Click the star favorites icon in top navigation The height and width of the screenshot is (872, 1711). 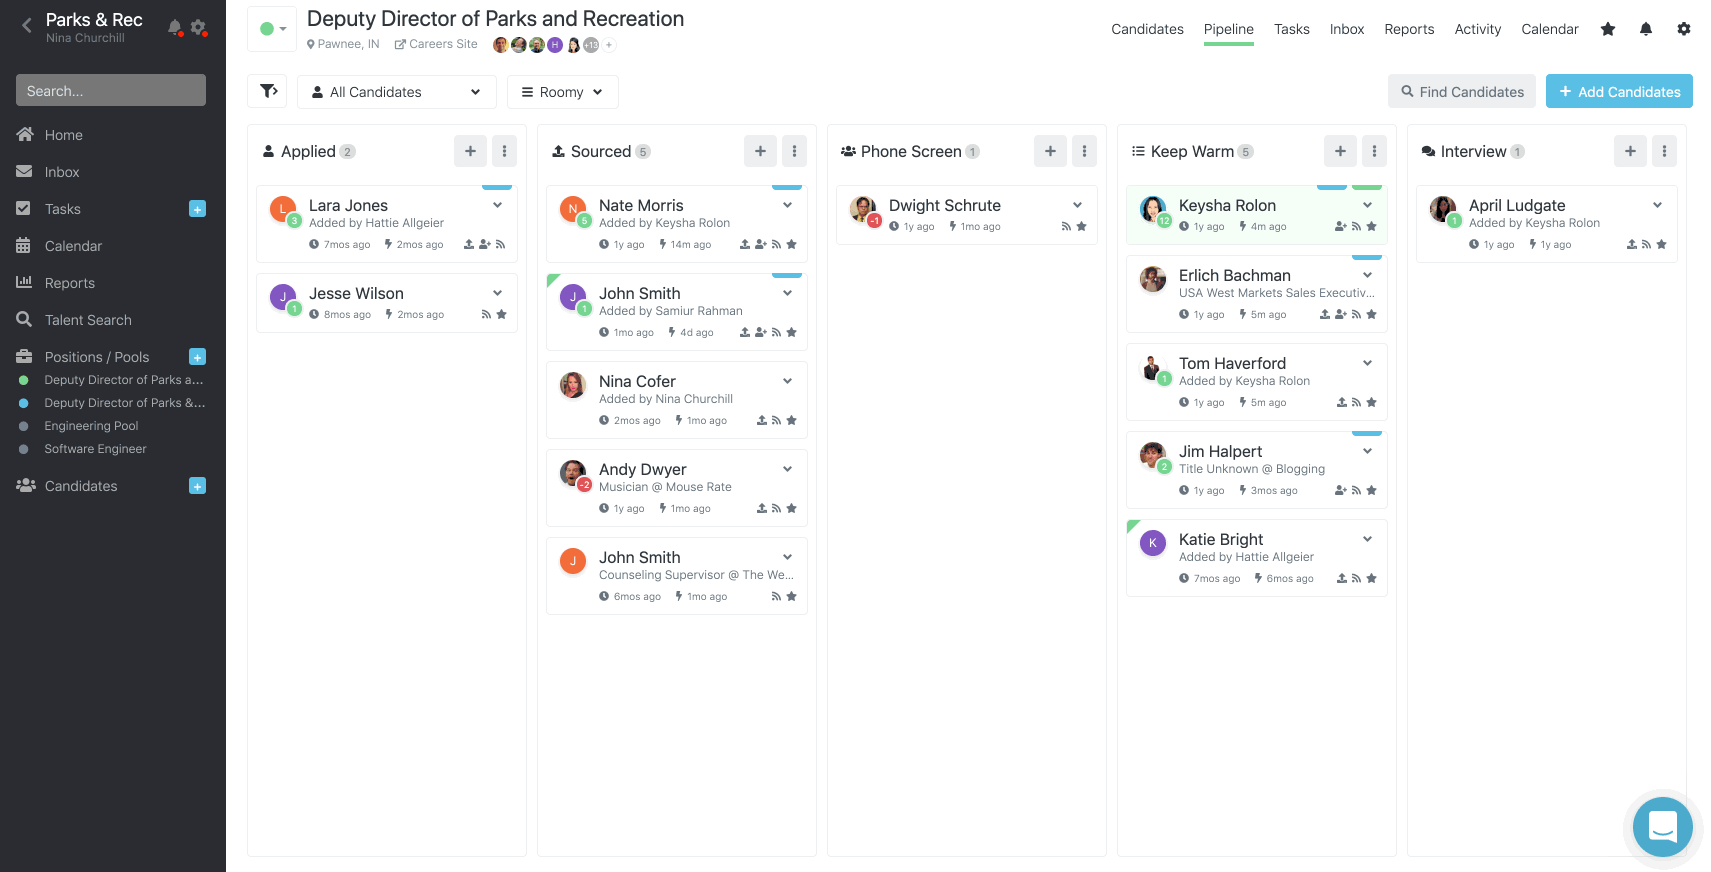pyautogui.click(x=1608, y=29)
